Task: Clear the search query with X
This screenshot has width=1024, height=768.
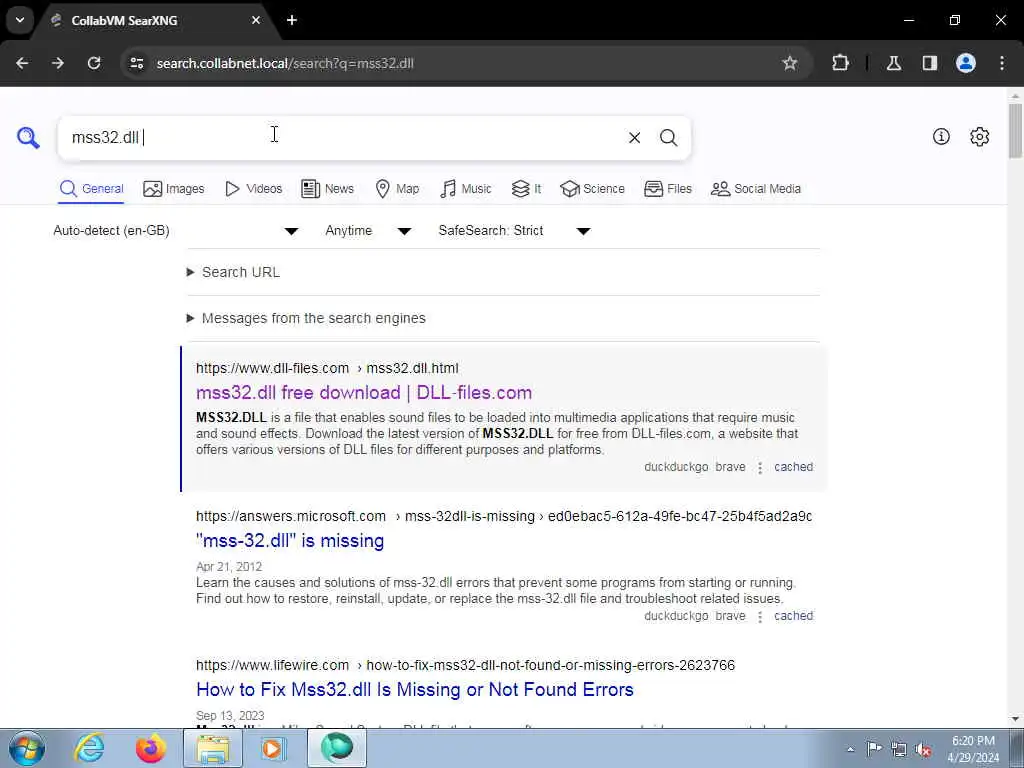Action: [x=634, y=138]
